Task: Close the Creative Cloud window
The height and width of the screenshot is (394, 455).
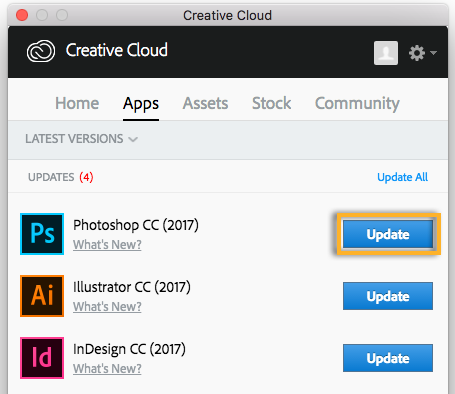Action: pos(22,15)
